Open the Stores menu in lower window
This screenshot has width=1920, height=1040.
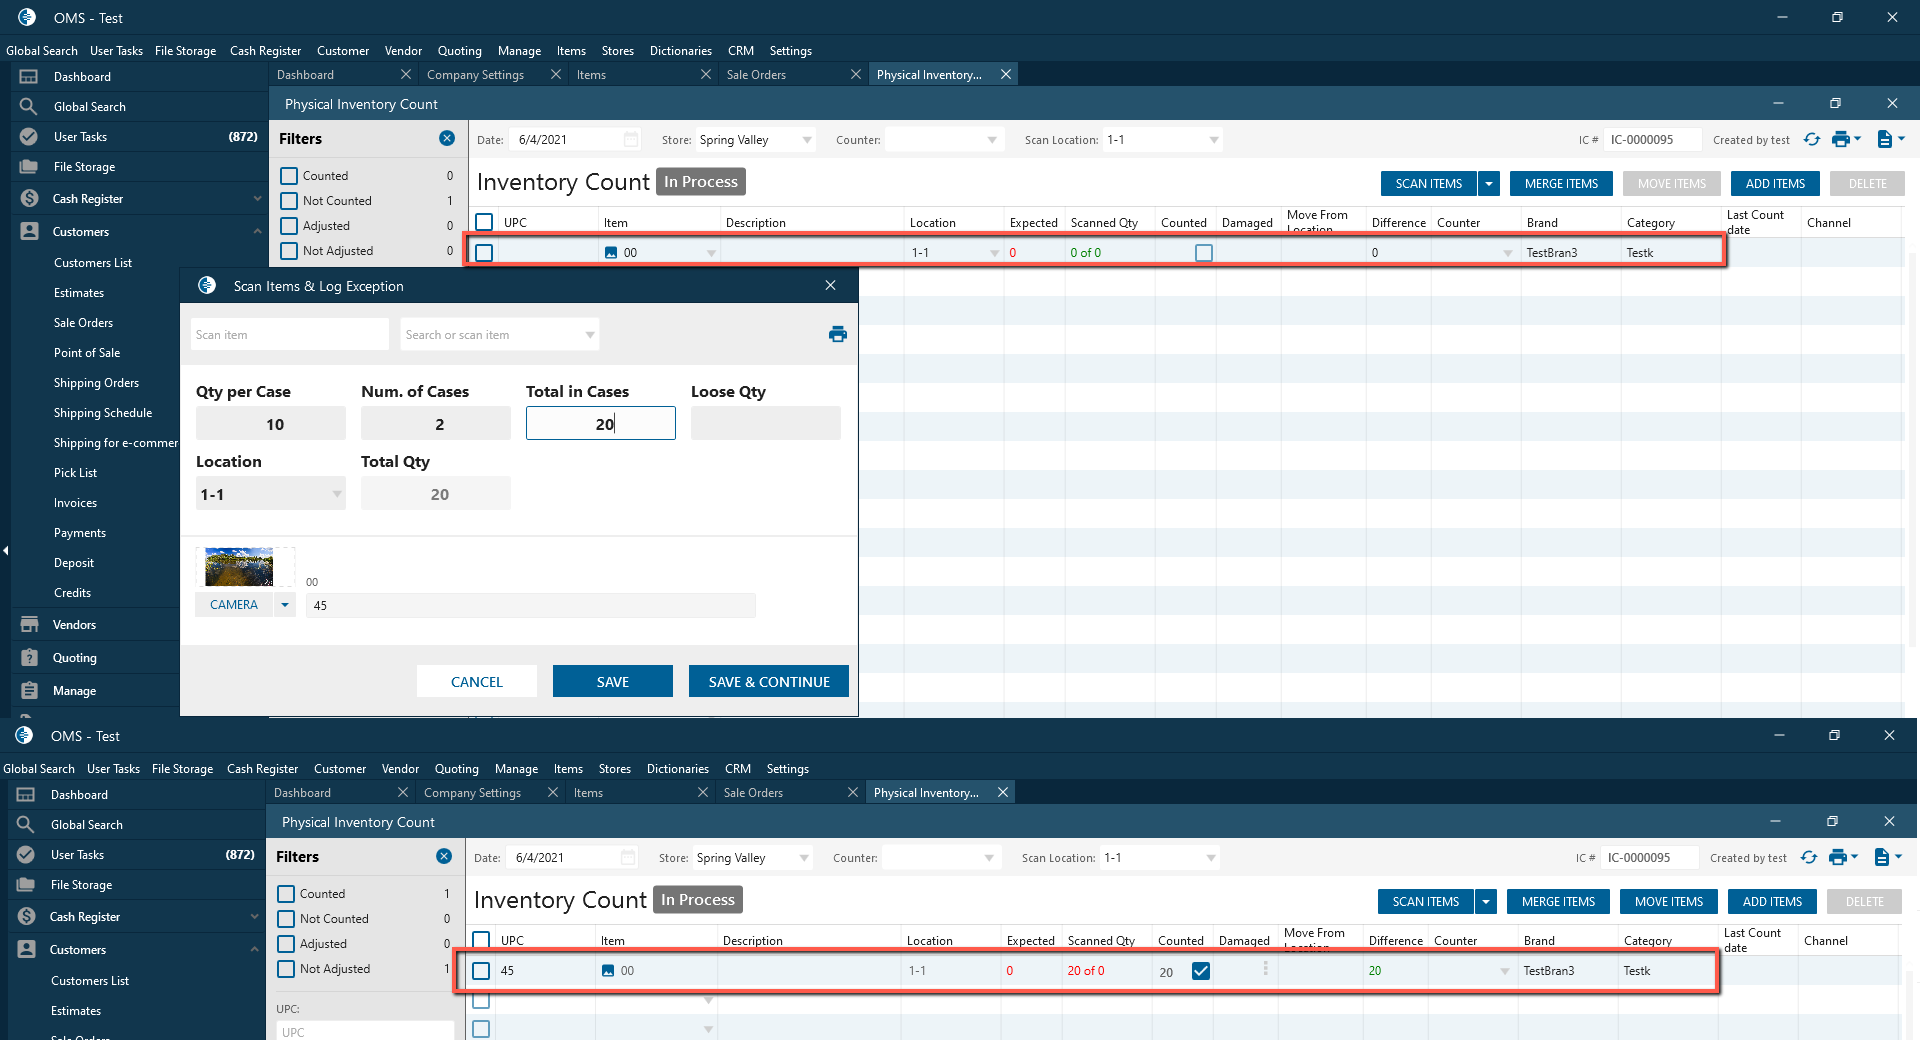click(x=615, y=769)
